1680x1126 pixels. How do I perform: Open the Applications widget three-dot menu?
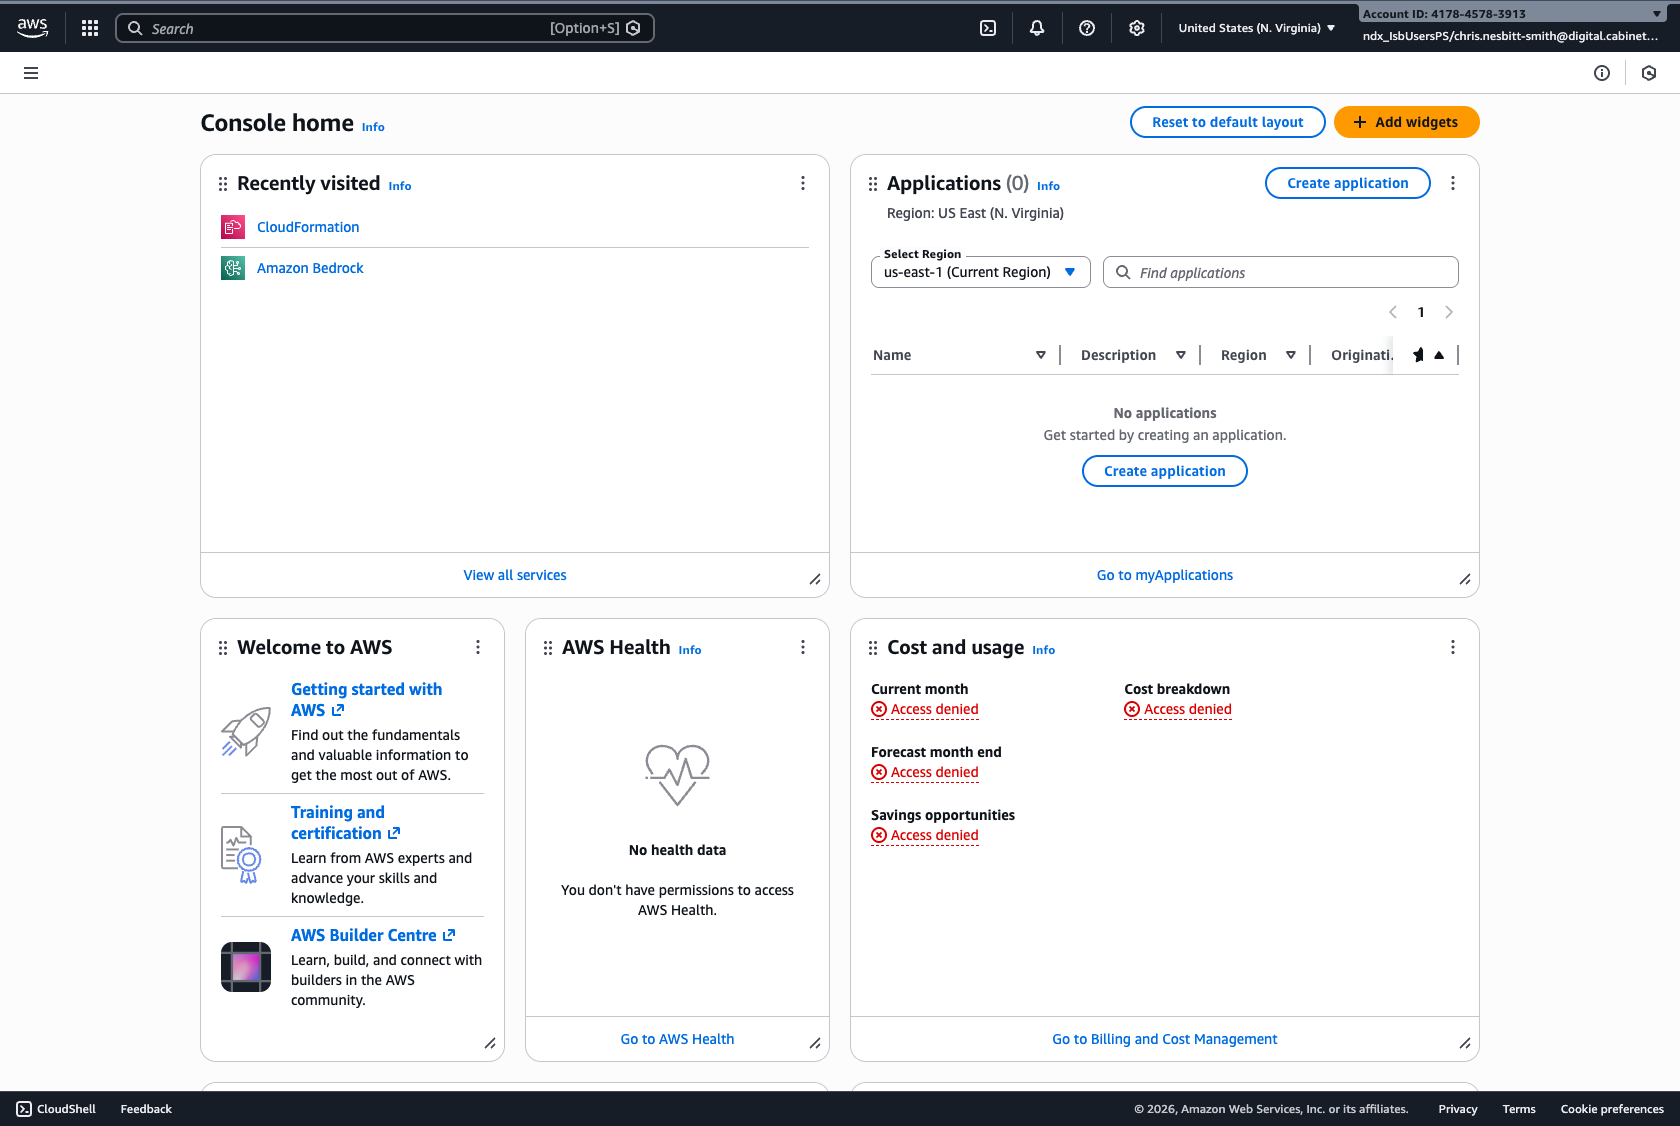(x=1453, y=183)
